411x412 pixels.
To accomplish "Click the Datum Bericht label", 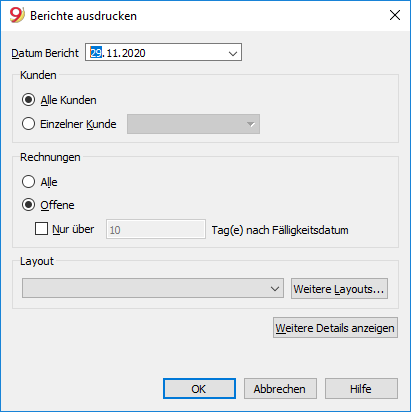I will [x=45, y=53].
